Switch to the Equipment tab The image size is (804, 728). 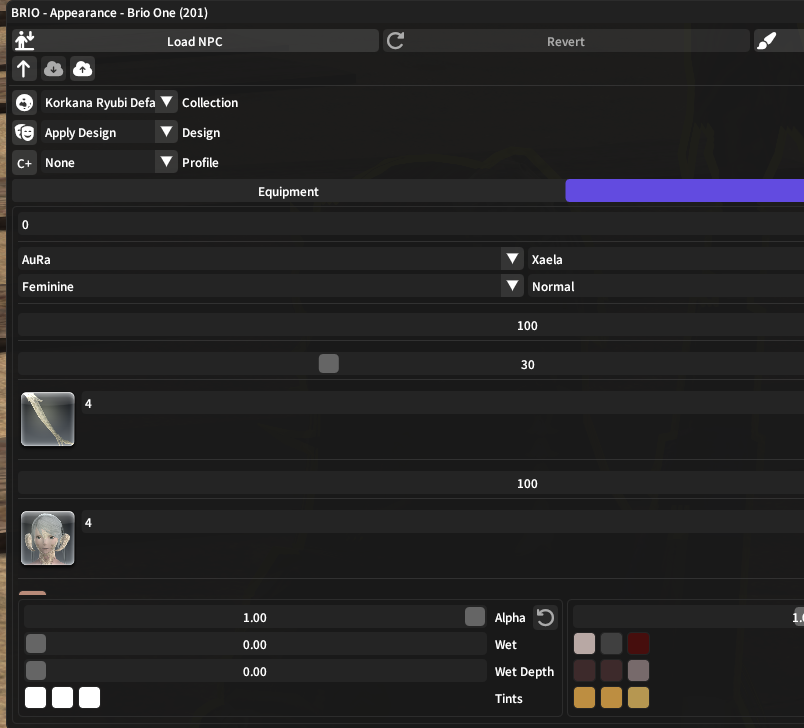[x=288, y=191]
